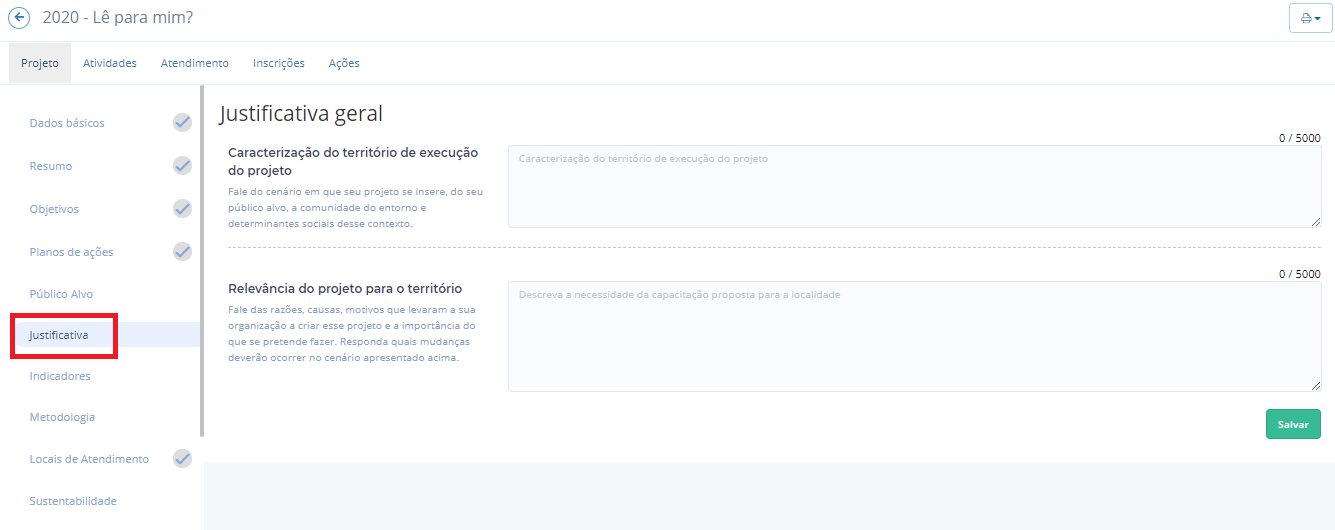
Task: Click checkmark icon next to Resumo
Action: coord(182,166)
